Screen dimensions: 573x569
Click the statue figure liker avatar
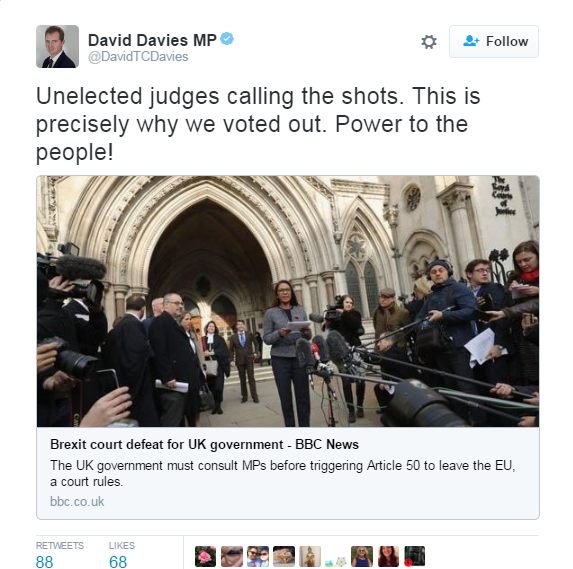310,557
